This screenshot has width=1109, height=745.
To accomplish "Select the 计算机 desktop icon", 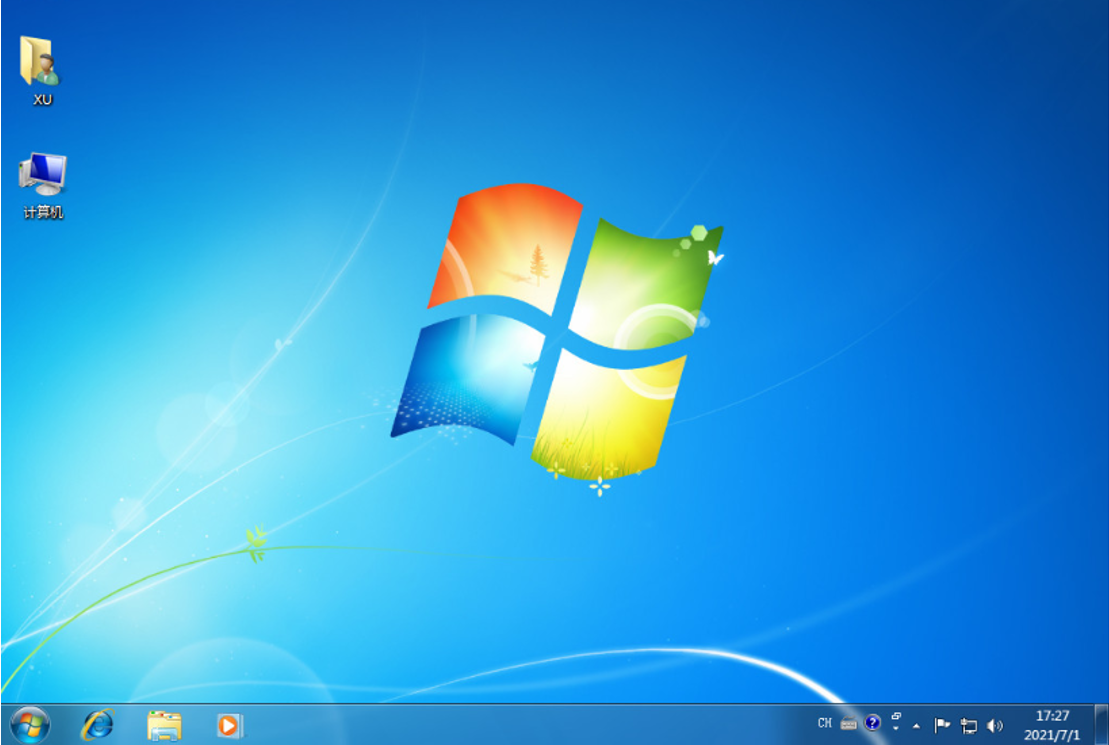I will point(42,185).
